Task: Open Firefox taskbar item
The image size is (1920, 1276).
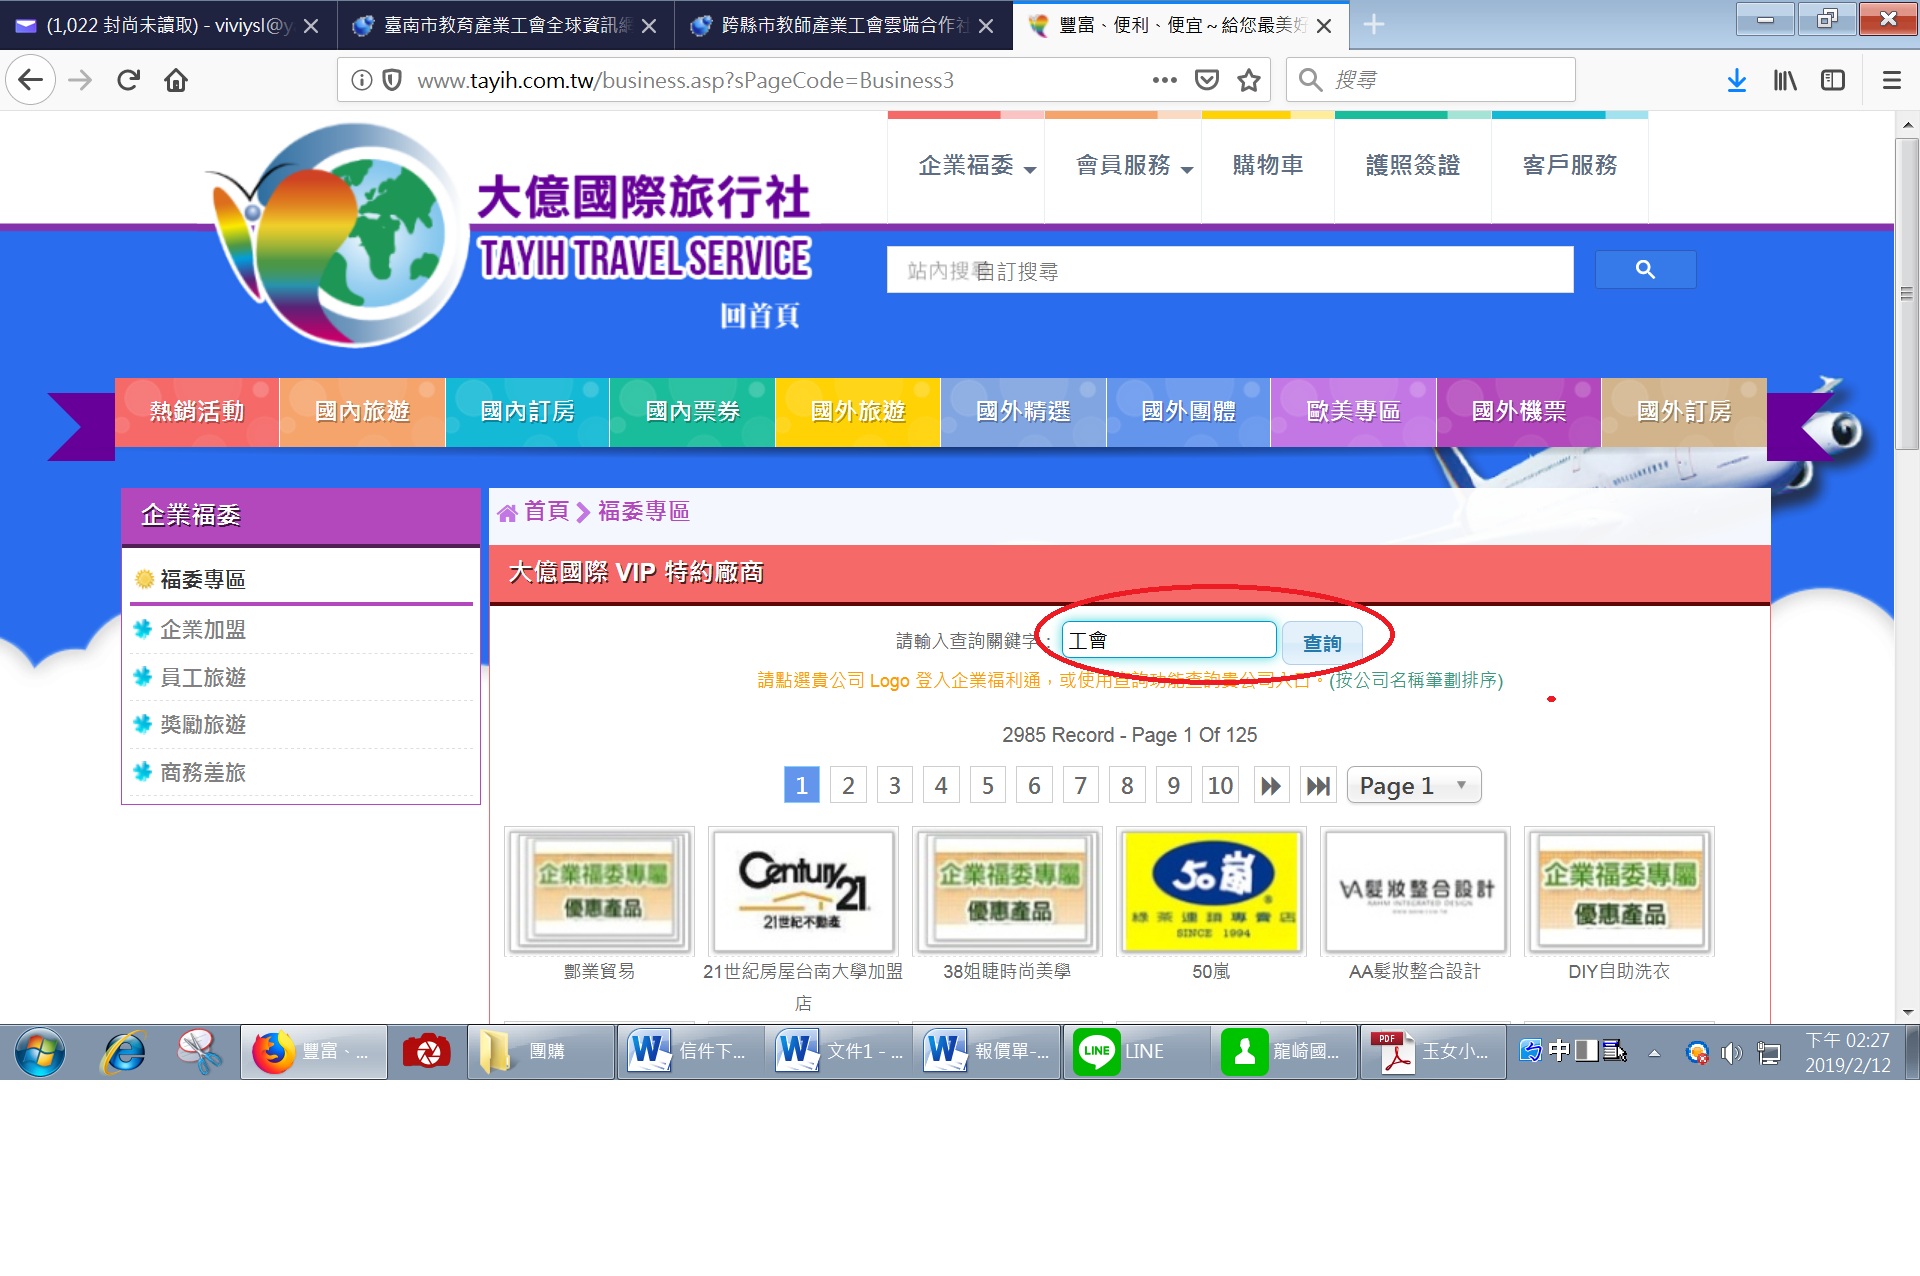Action: click(313, 1052)
